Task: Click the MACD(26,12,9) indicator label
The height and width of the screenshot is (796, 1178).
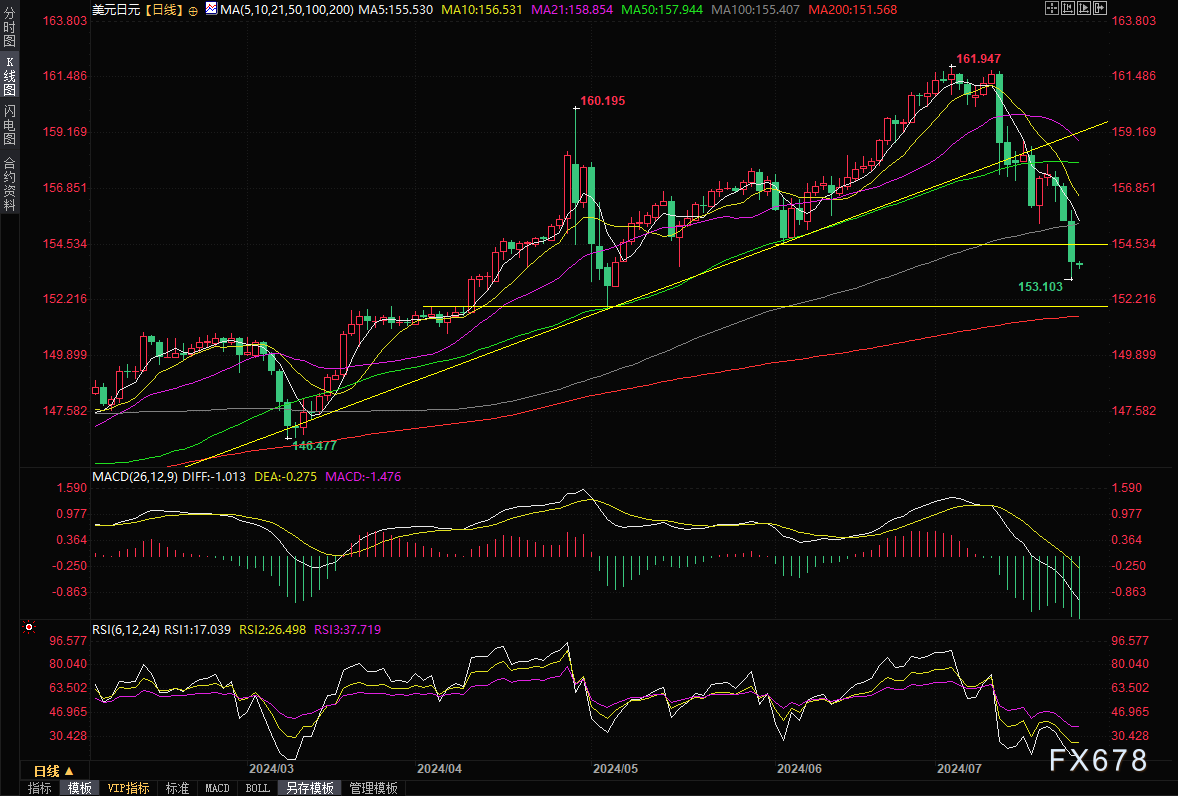Action: 135,477
